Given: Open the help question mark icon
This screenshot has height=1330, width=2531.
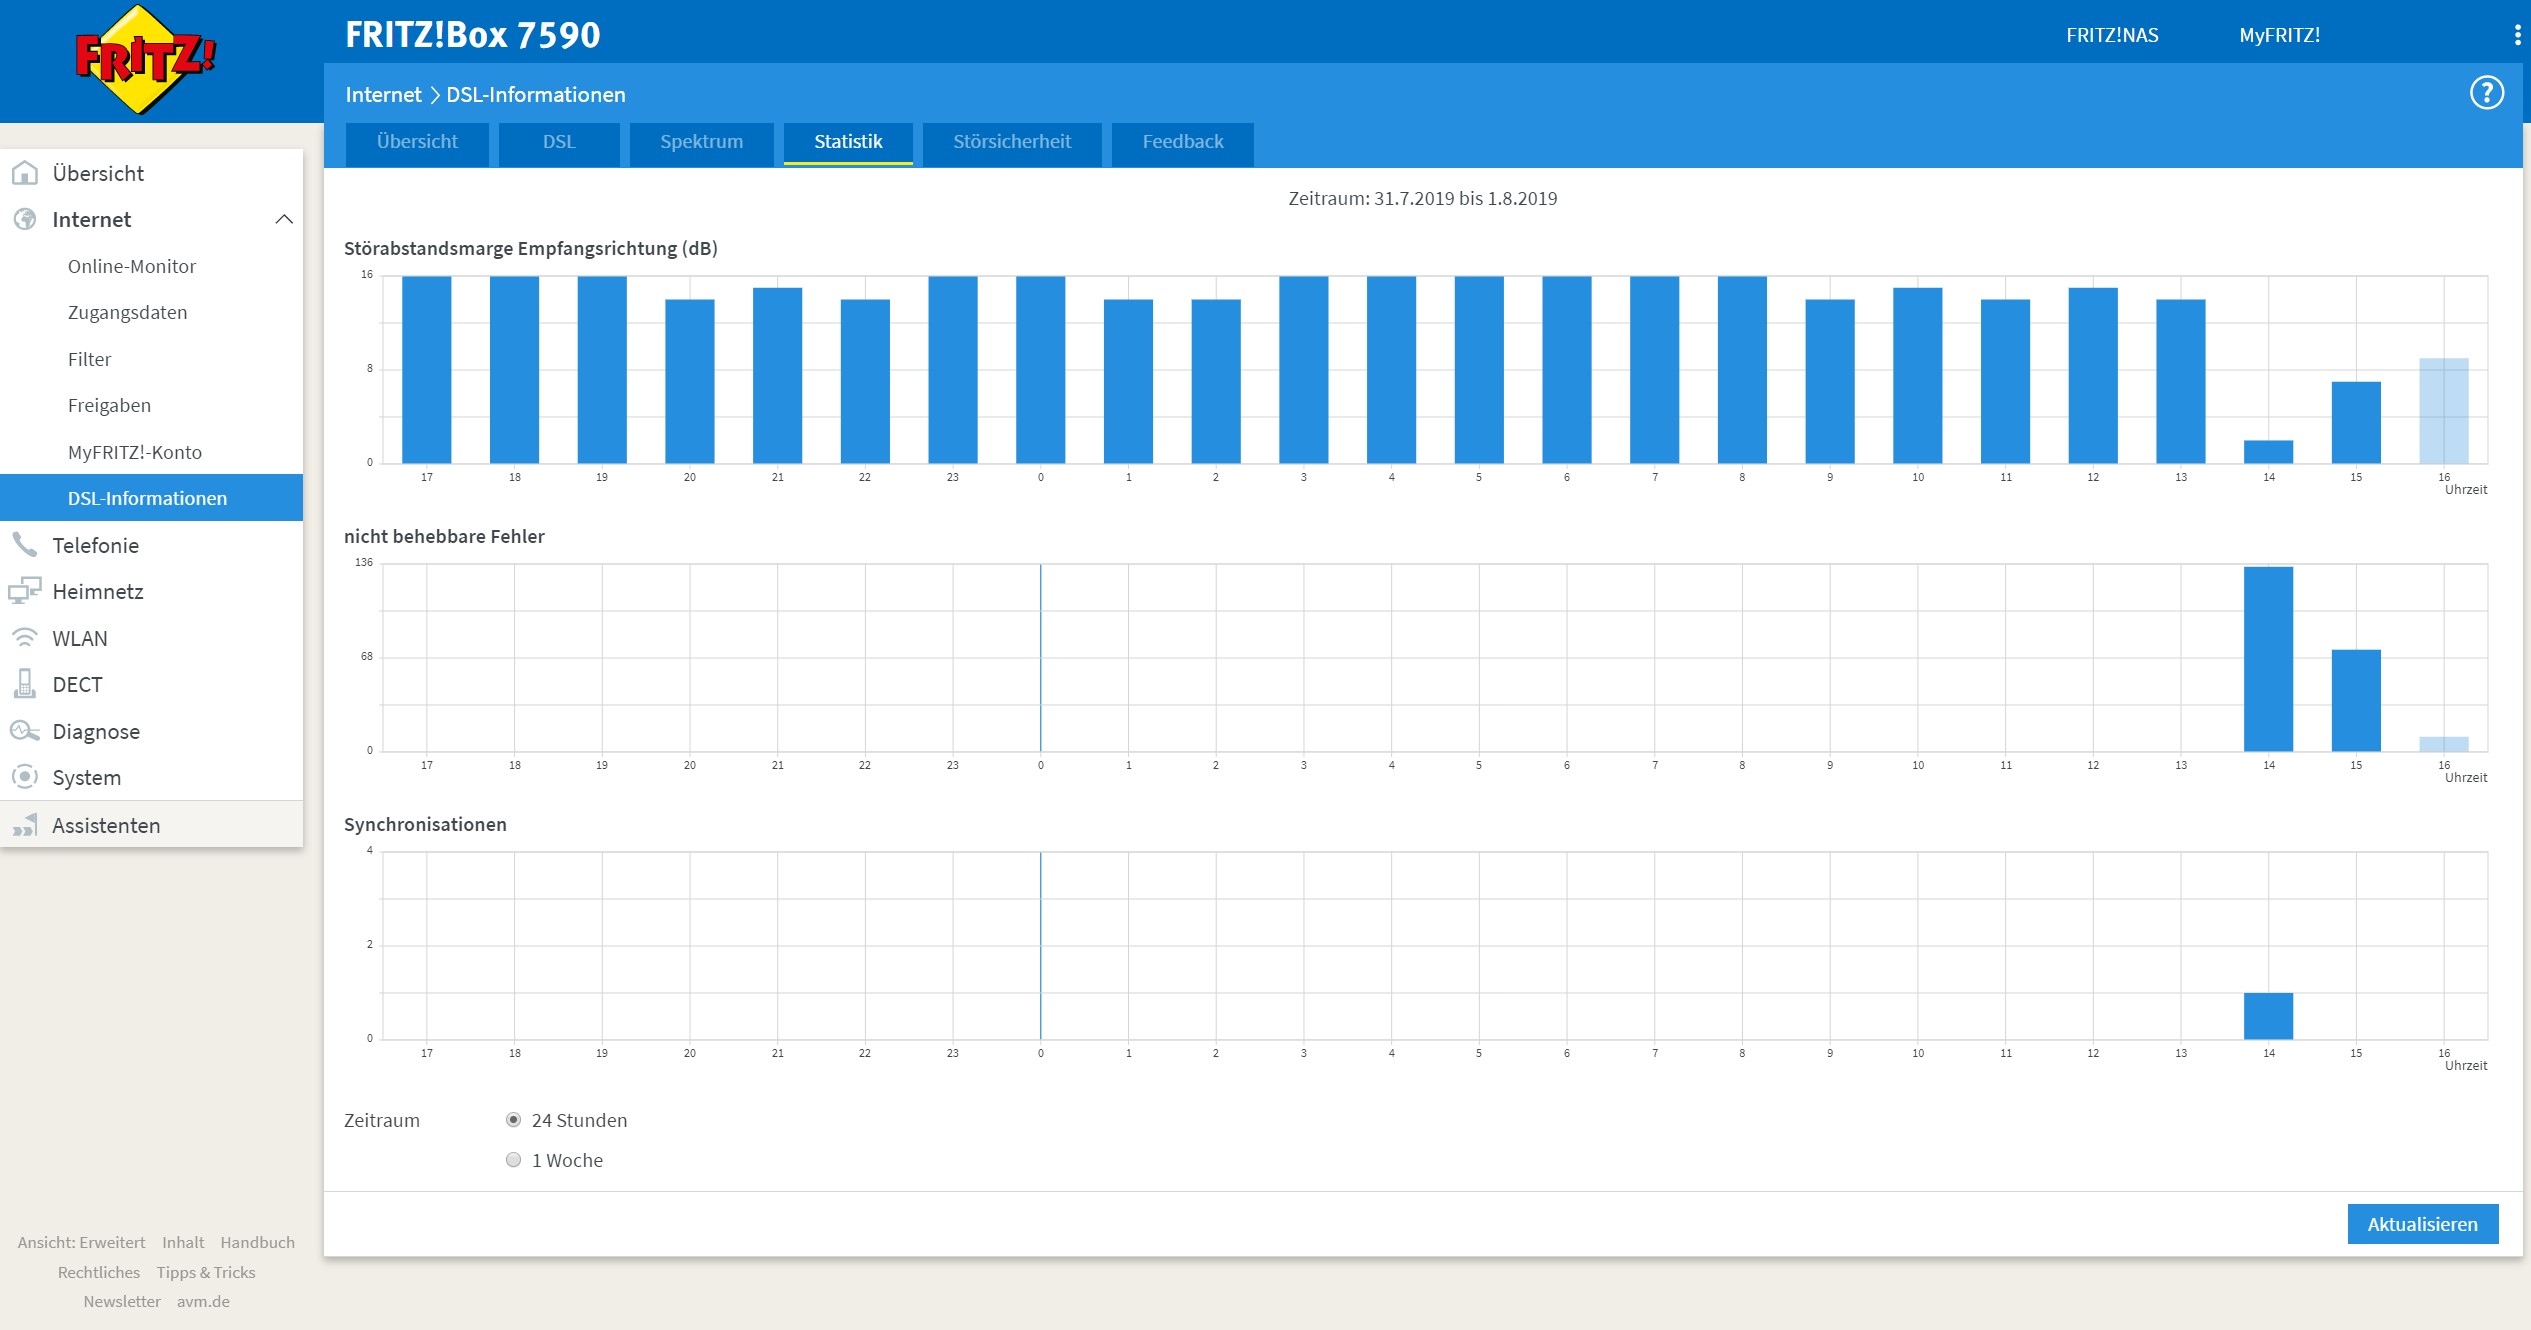Looking at the screenshot, I should click(2486, 93).
